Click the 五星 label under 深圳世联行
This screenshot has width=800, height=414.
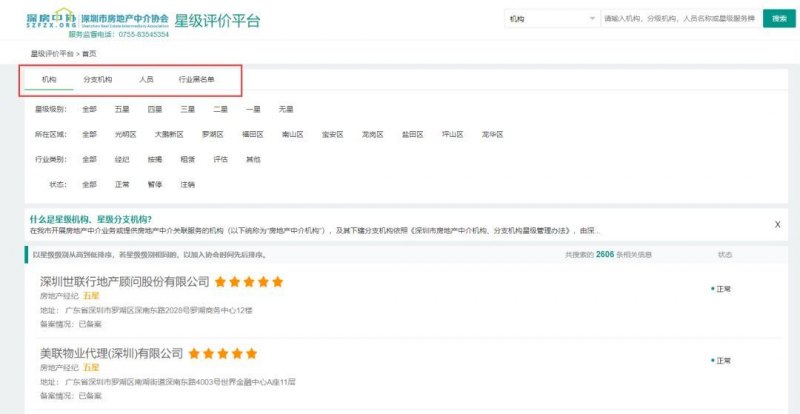tap(91, 296)
